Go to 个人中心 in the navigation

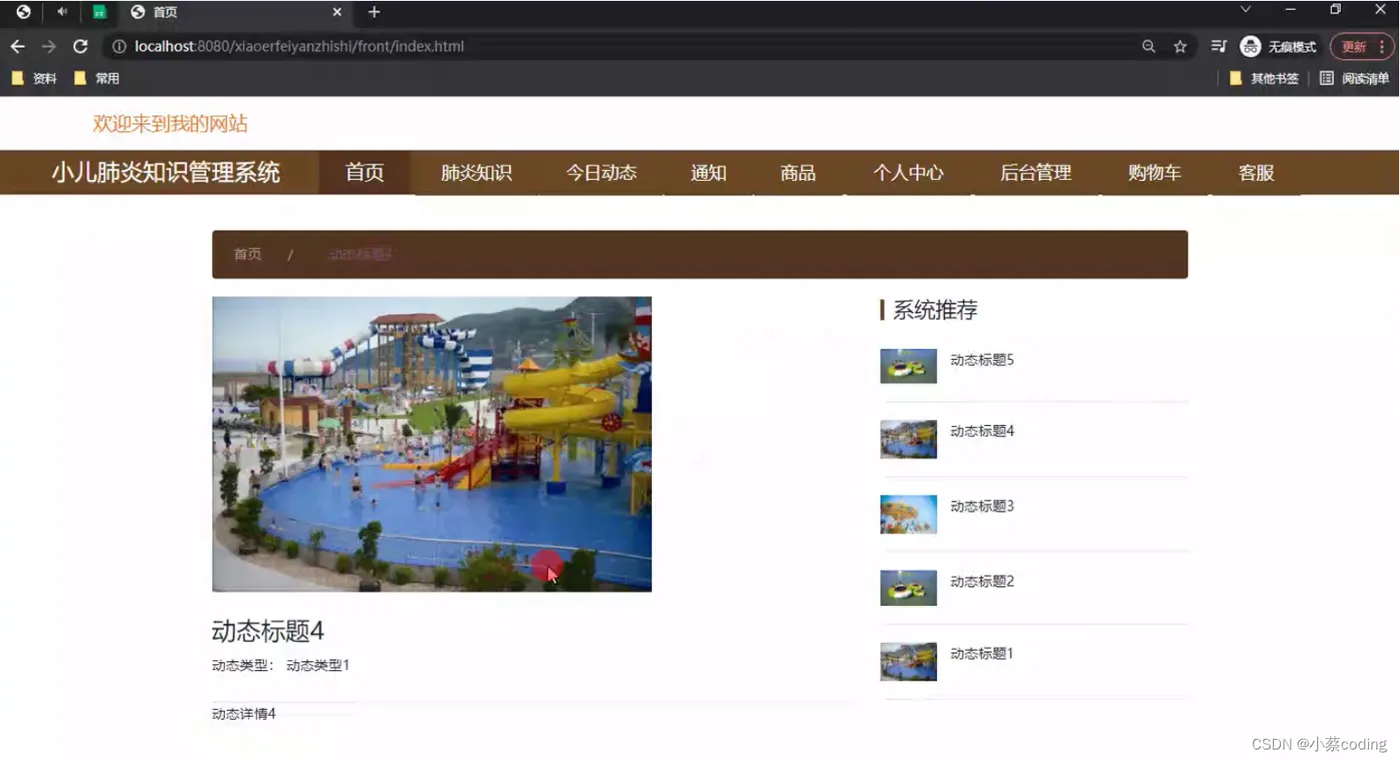[x=908, y=172]
